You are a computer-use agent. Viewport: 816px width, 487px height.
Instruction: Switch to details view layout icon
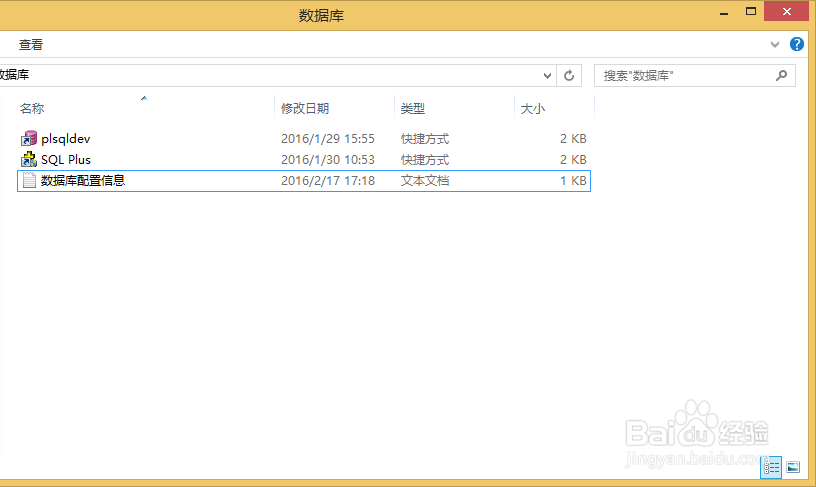(x=771, y=467)
